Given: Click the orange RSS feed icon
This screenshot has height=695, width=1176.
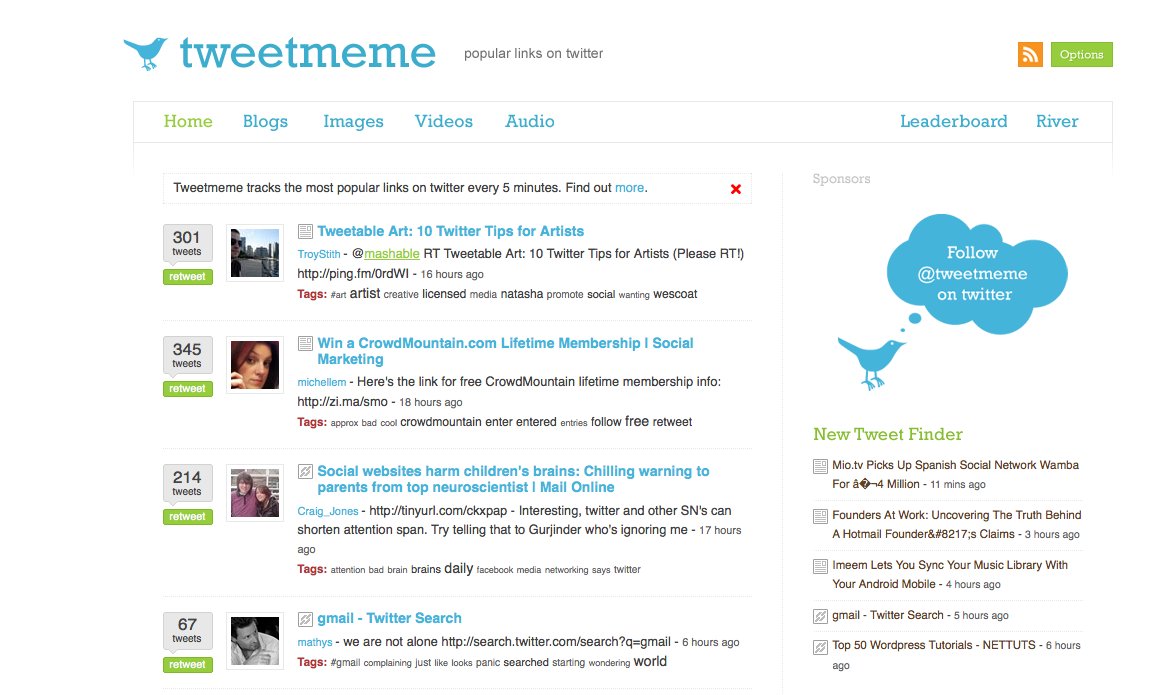Looking at the screenshot, I should point(1030,54).
